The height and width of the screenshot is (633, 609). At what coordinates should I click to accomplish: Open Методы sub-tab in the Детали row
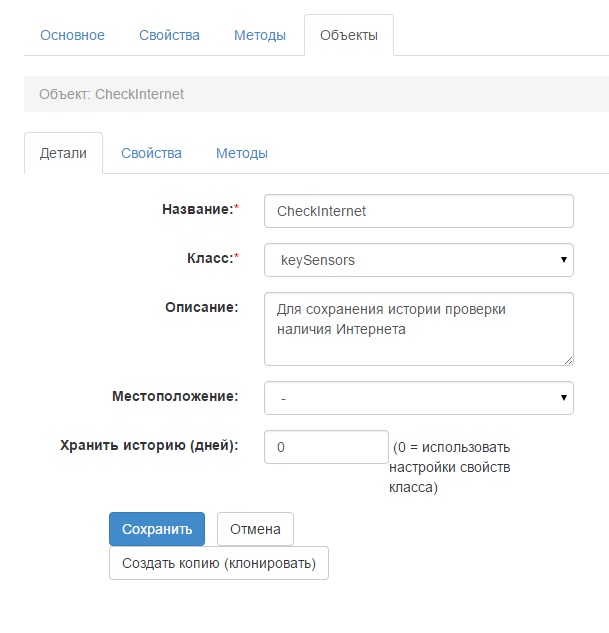click(241, 153)
